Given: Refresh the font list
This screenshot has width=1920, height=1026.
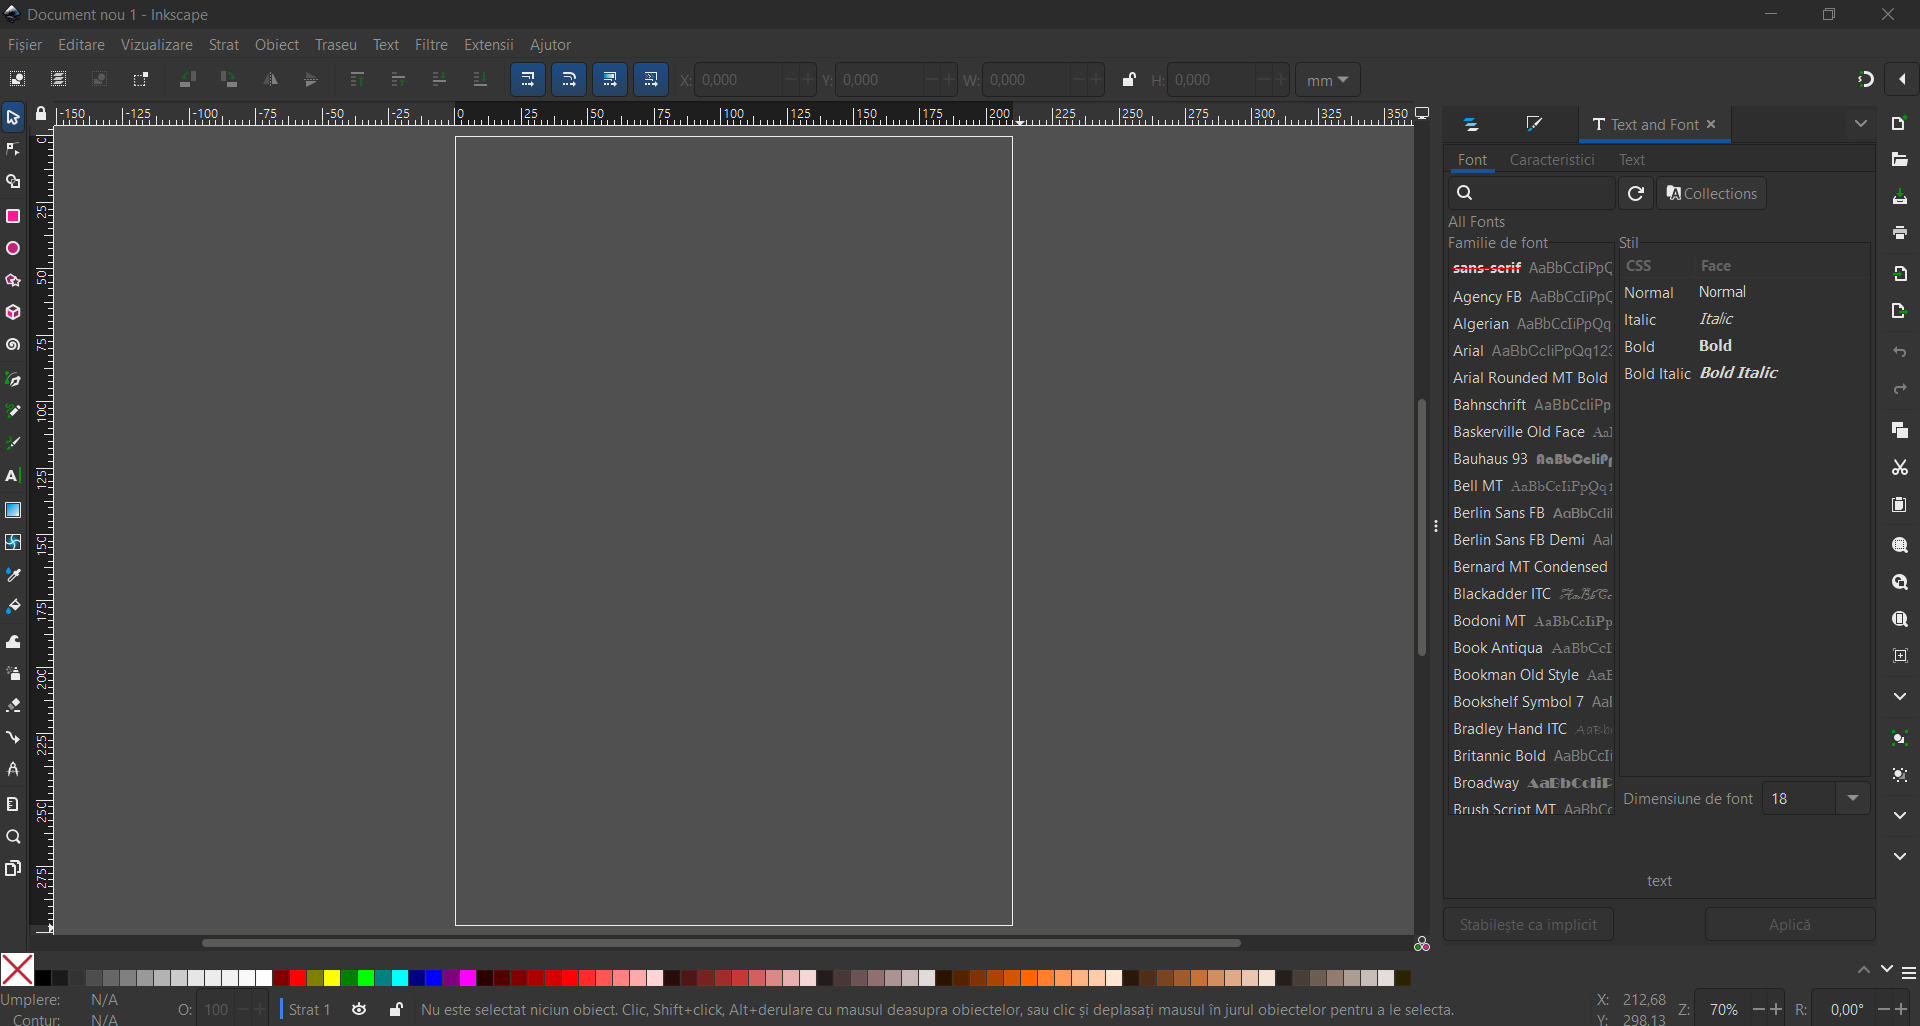Looking at the screenshot, I should 1636,193.
